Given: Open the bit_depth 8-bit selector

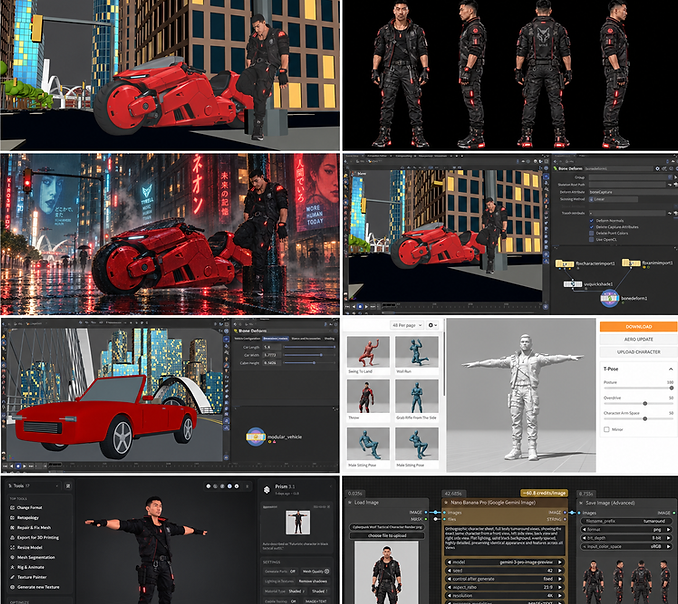Looking at the screenshot, I should [x=626, y=538].
